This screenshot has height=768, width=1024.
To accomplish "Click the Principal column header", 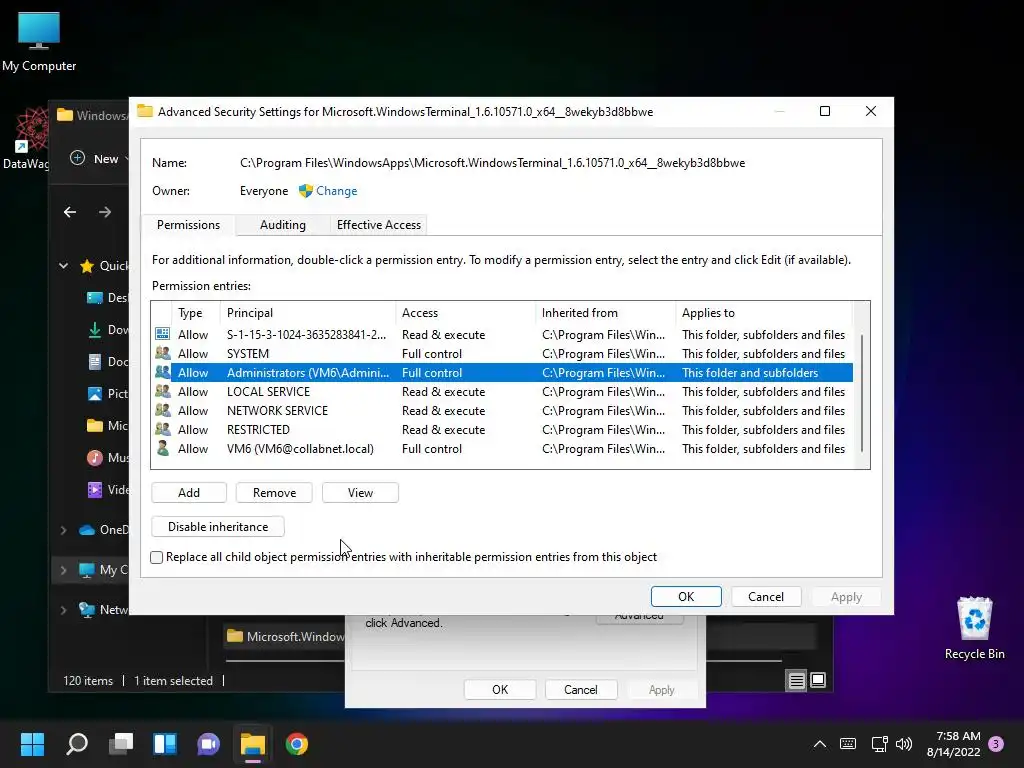I will (308, 313).
